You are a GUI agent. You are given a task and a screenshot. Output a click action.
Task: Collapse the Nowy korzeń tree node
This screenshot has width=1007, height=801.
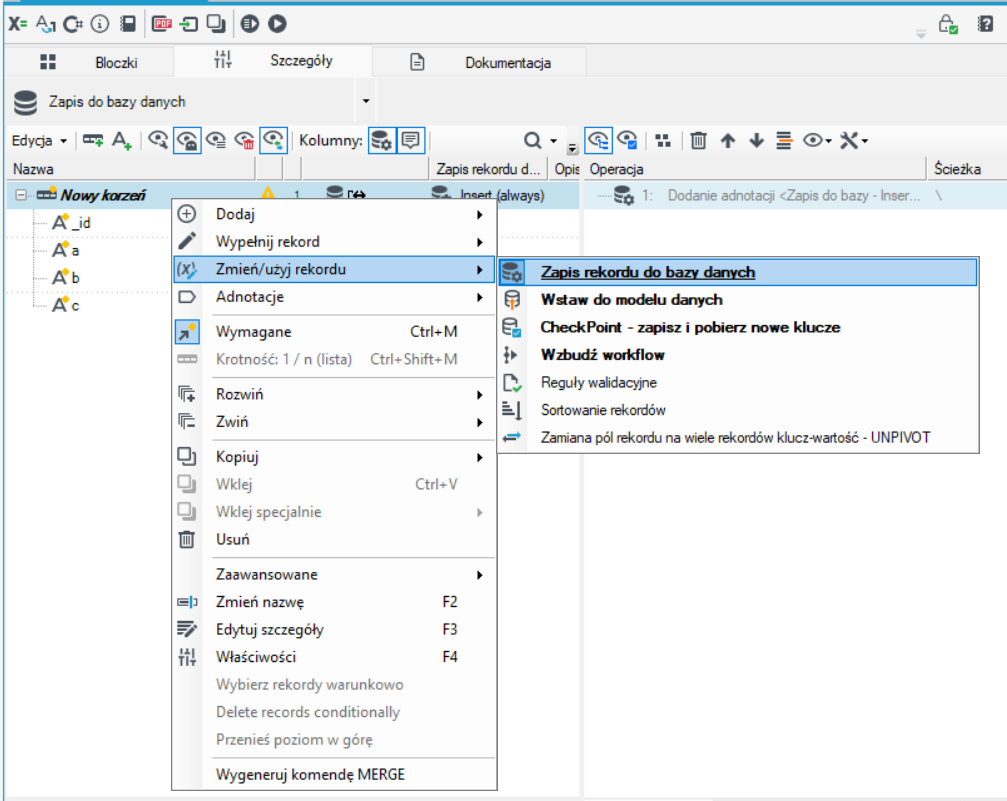pos(21,195)
